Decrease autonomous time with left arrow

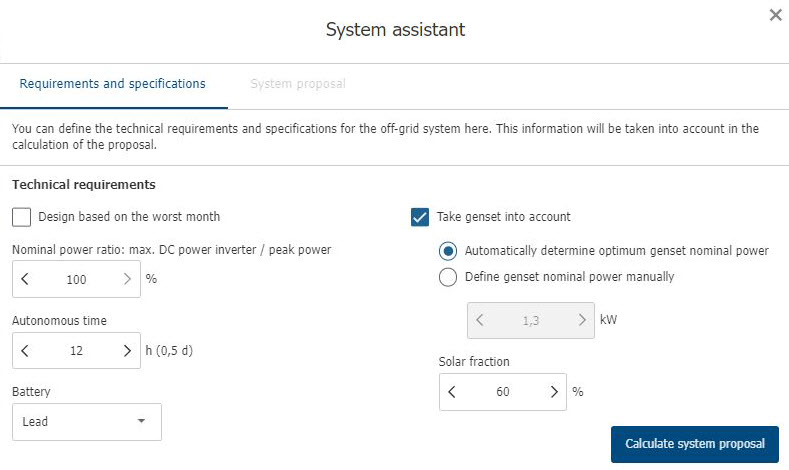tap(25, 350)
